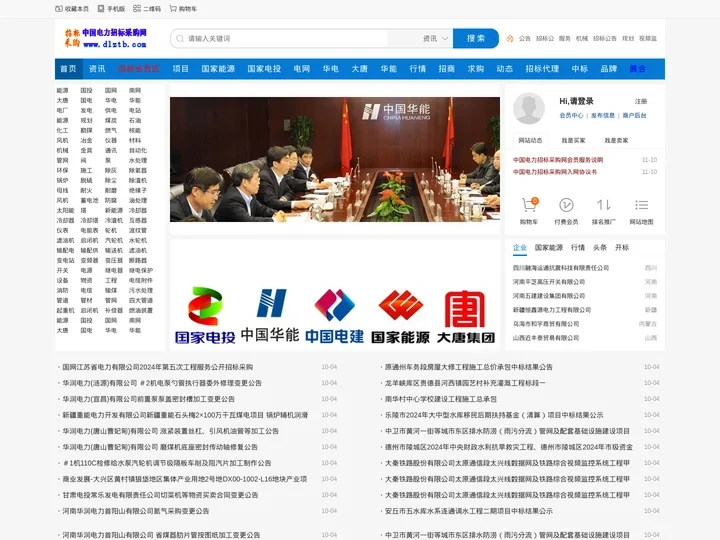Select the 头条 tab
The image size is (720, 540).
(x=600, y=248)
